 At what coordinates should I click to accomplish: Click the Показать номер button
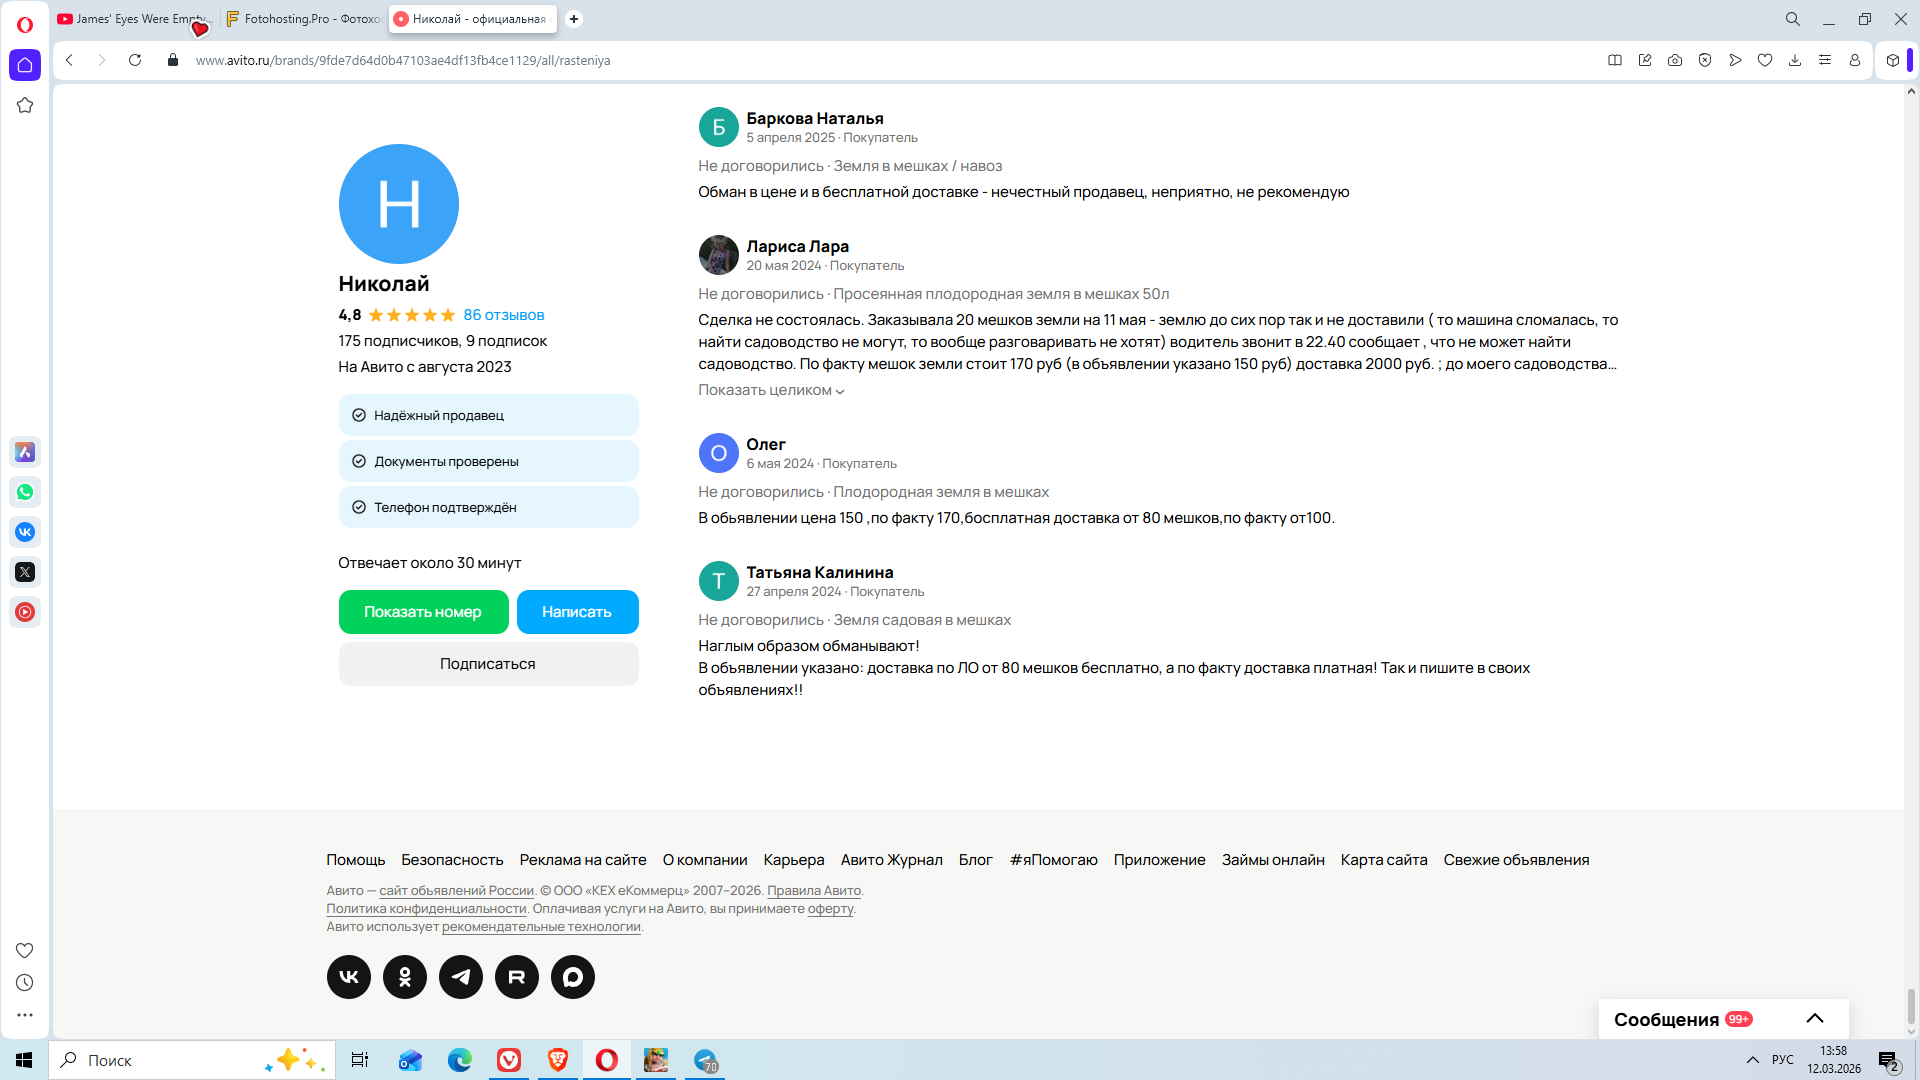pos(423,612)
